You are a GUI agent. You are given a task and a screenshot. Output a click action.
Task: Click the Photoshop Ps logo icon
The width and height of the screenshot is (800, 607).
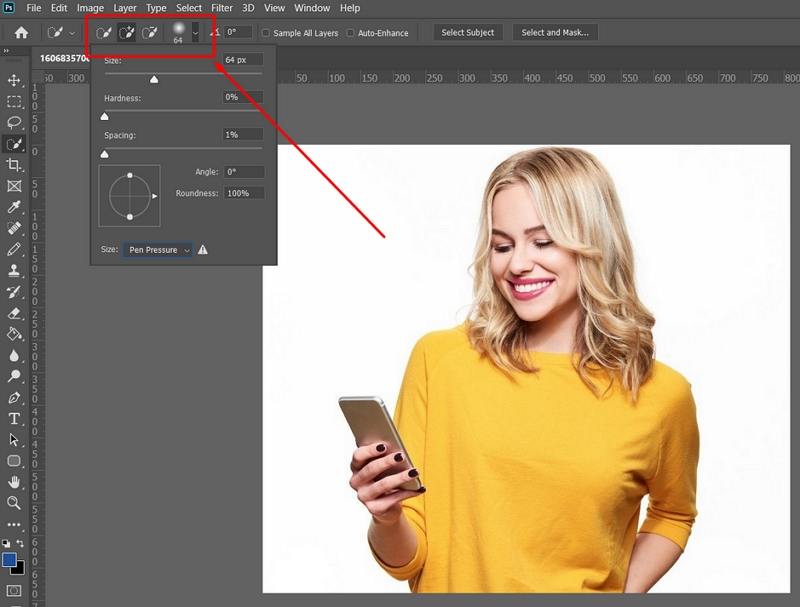pos(9,8)
